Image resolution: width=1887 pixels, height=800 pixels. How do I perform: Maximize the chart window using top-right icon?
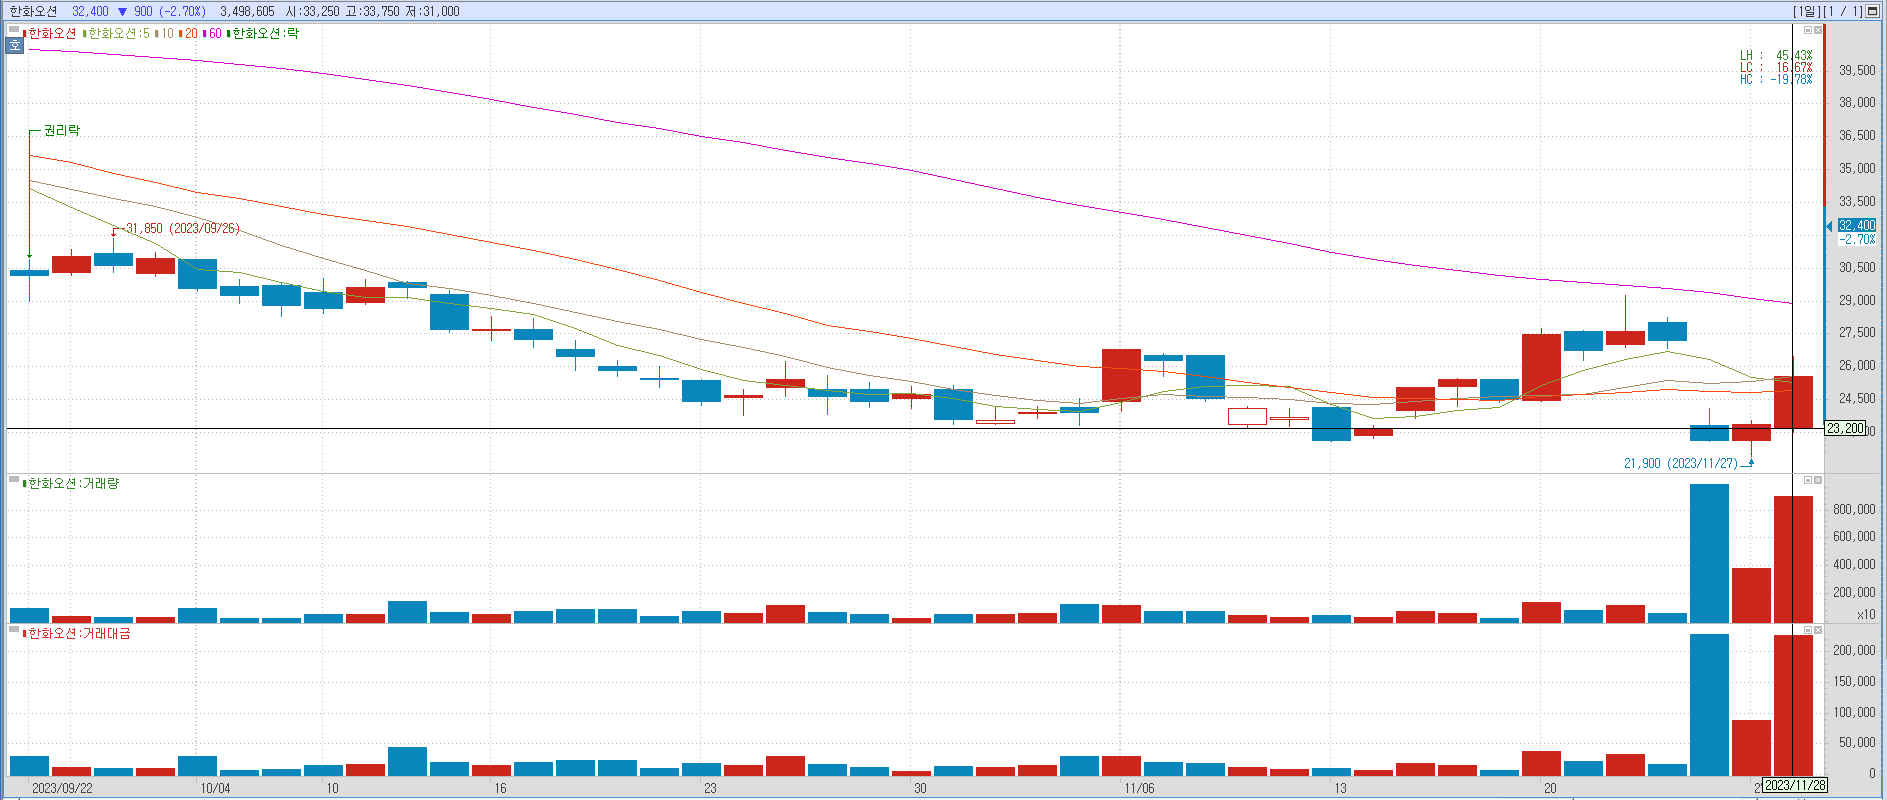[x=1874, y=11]
